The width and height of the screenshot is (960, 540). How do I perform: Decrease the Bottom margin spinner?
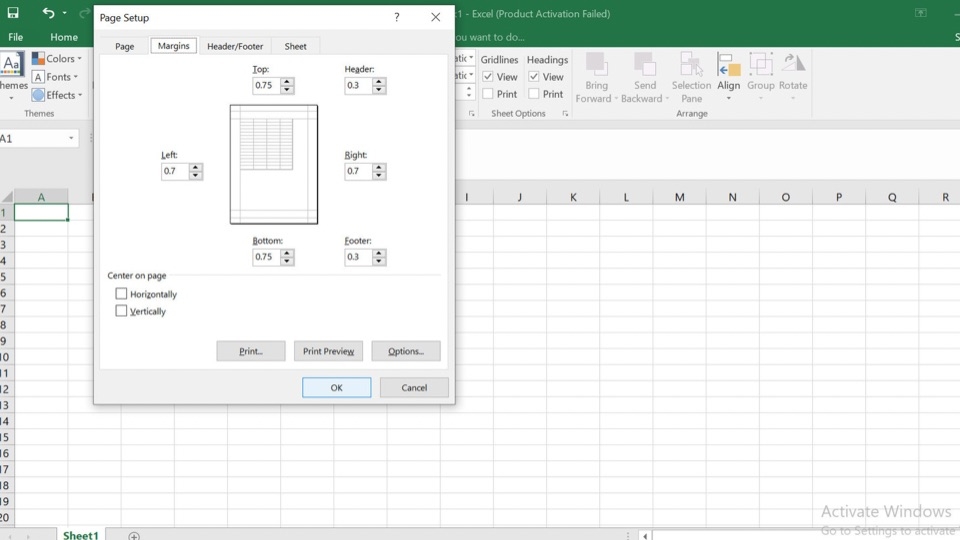pyautogui.click(x=287, y=261)
